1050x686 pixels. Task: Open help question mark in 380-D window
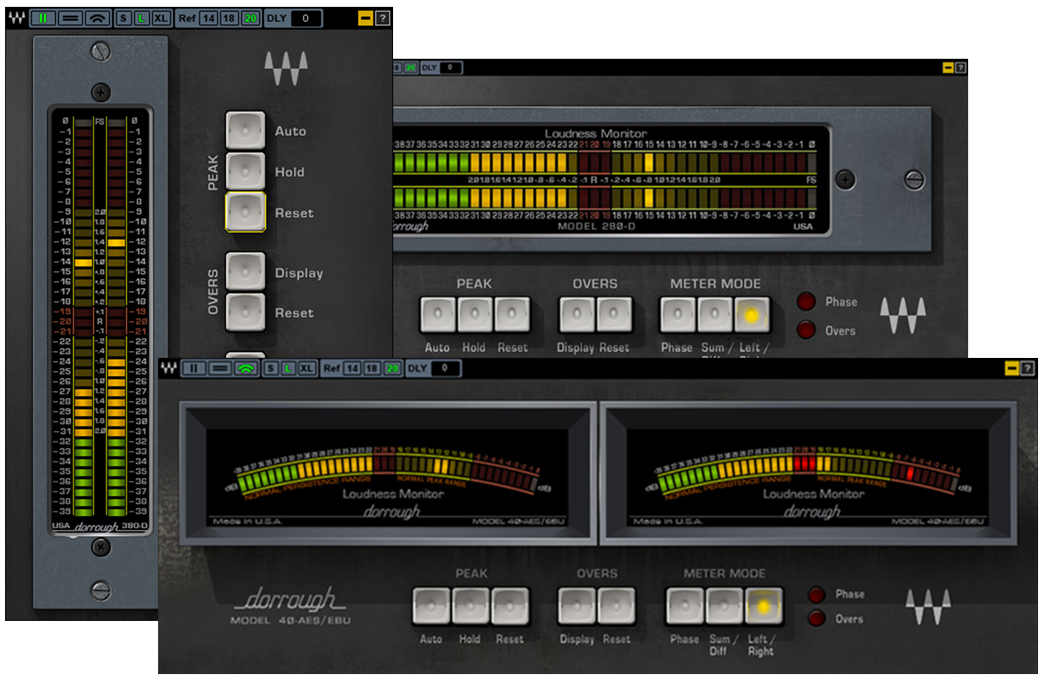click(382, 18)
